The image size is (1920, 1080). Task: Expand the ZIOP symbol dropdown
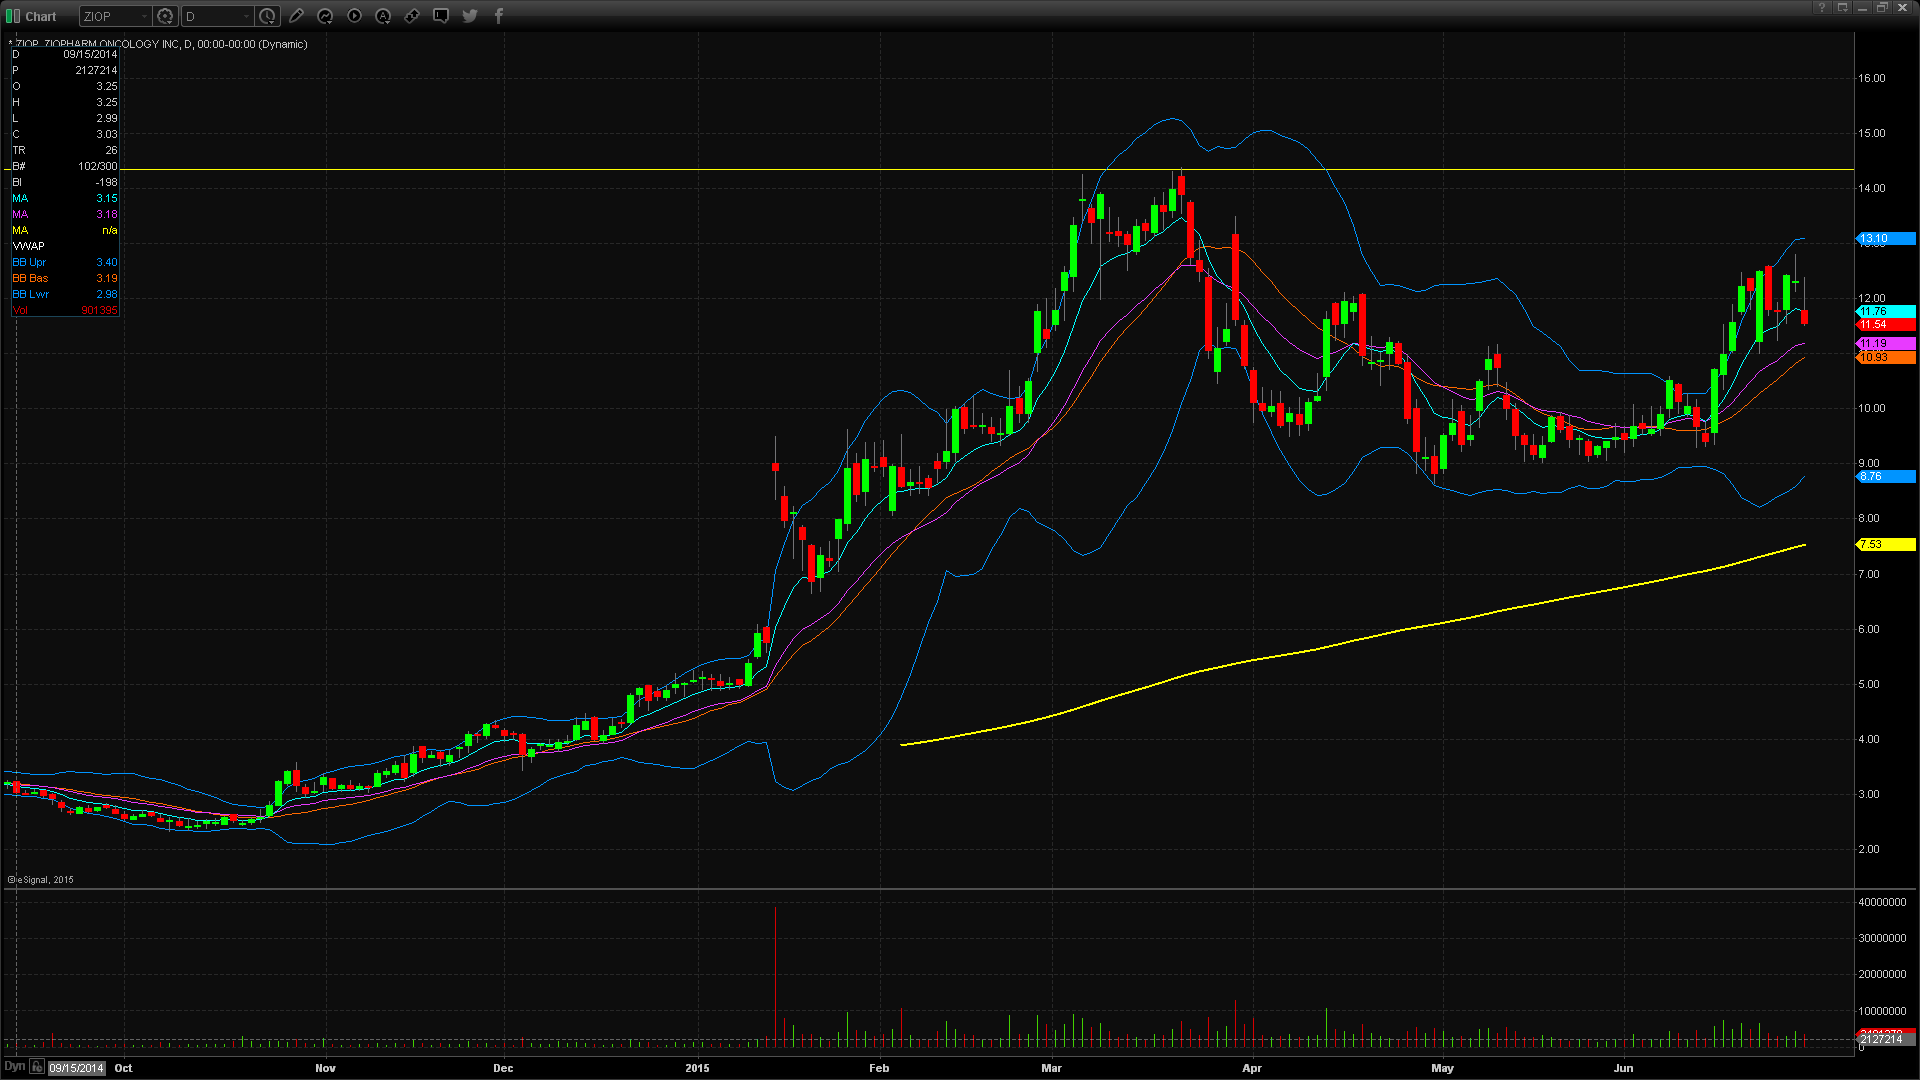[144, 16]
